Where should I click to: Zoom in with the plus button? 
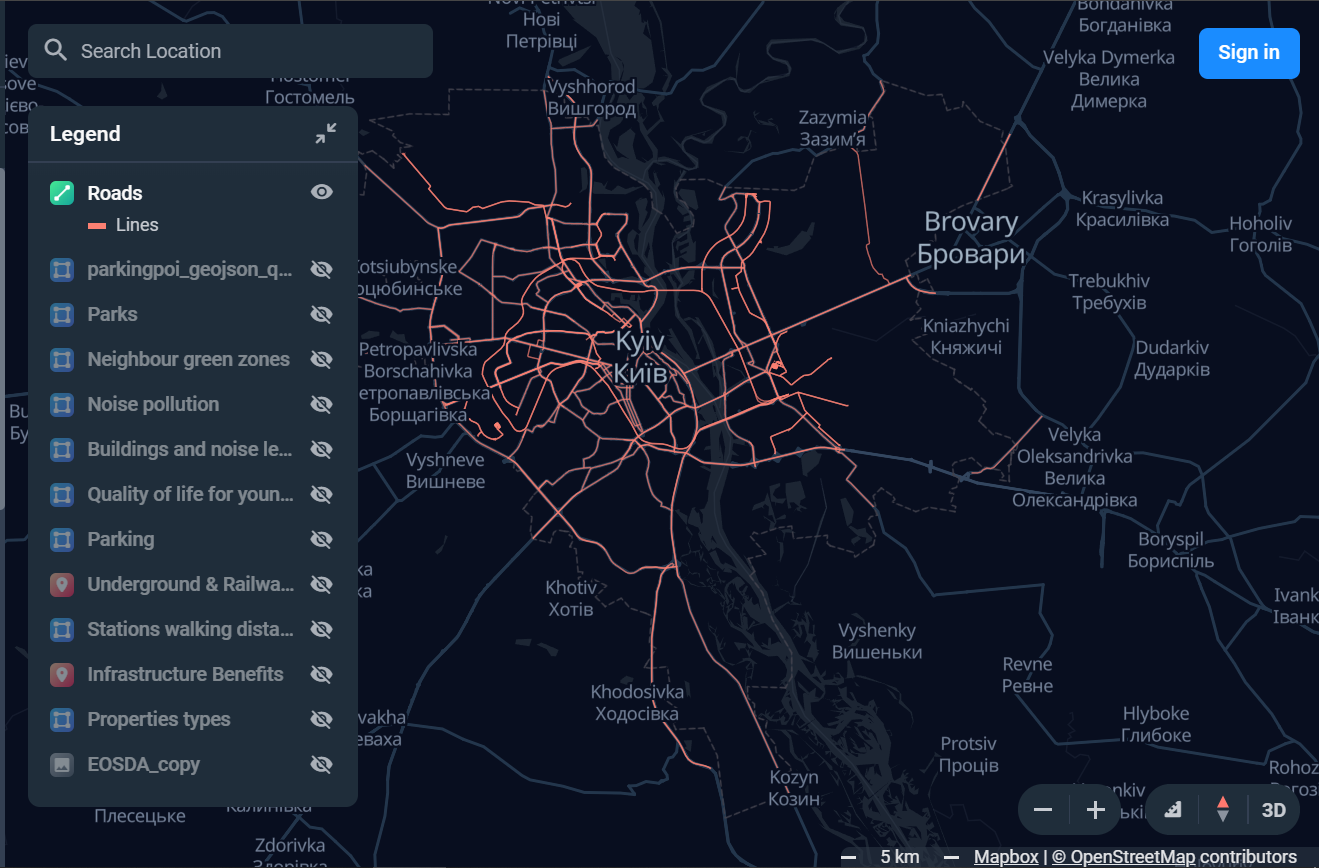(1095, 810)
